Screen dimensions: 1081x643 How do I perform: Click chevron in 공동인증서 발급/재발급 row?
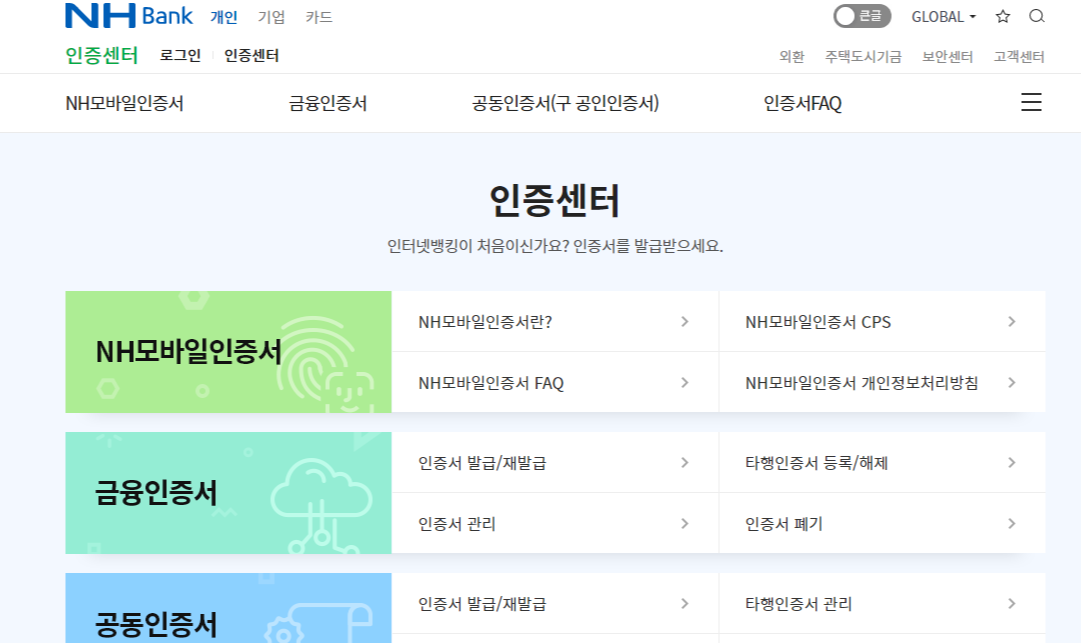coord(685,604)
